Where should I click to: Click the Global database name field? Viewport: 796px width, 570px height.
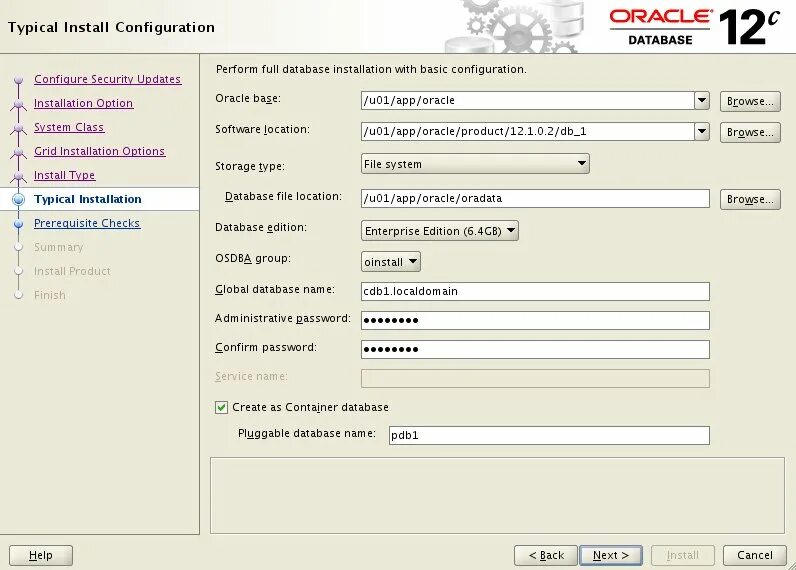click(535, 291)
